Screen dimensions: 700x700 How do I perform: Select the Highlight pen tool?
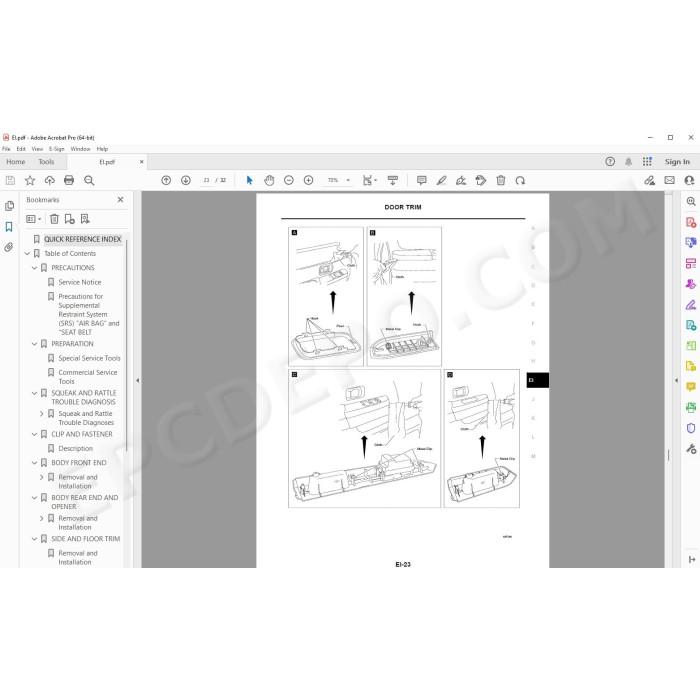(x=442, y=180)
